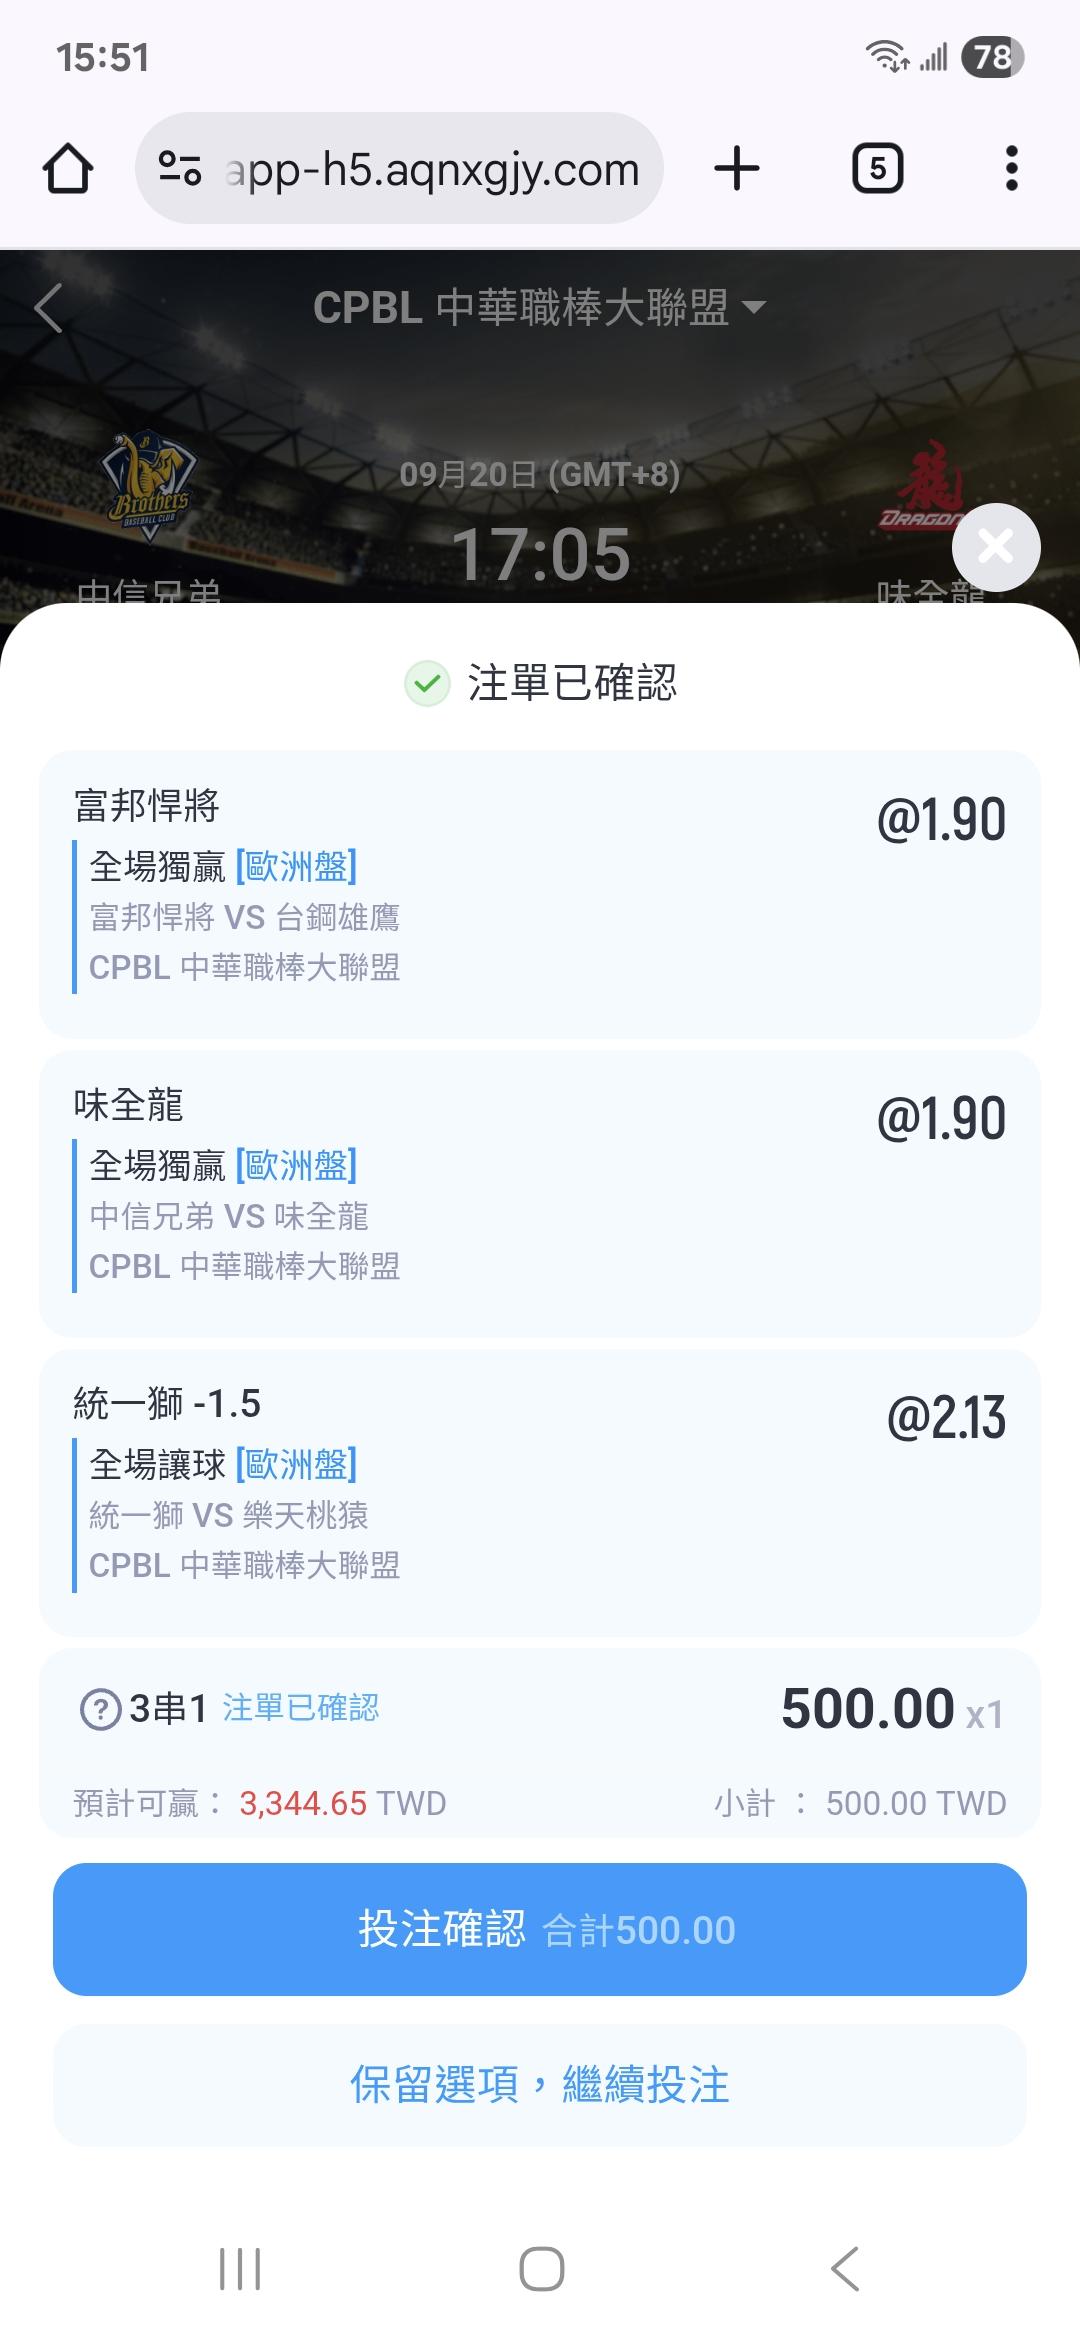
Task: Click the 中信兄弟 Brothers team logo
Action: (x=148, y=485)
